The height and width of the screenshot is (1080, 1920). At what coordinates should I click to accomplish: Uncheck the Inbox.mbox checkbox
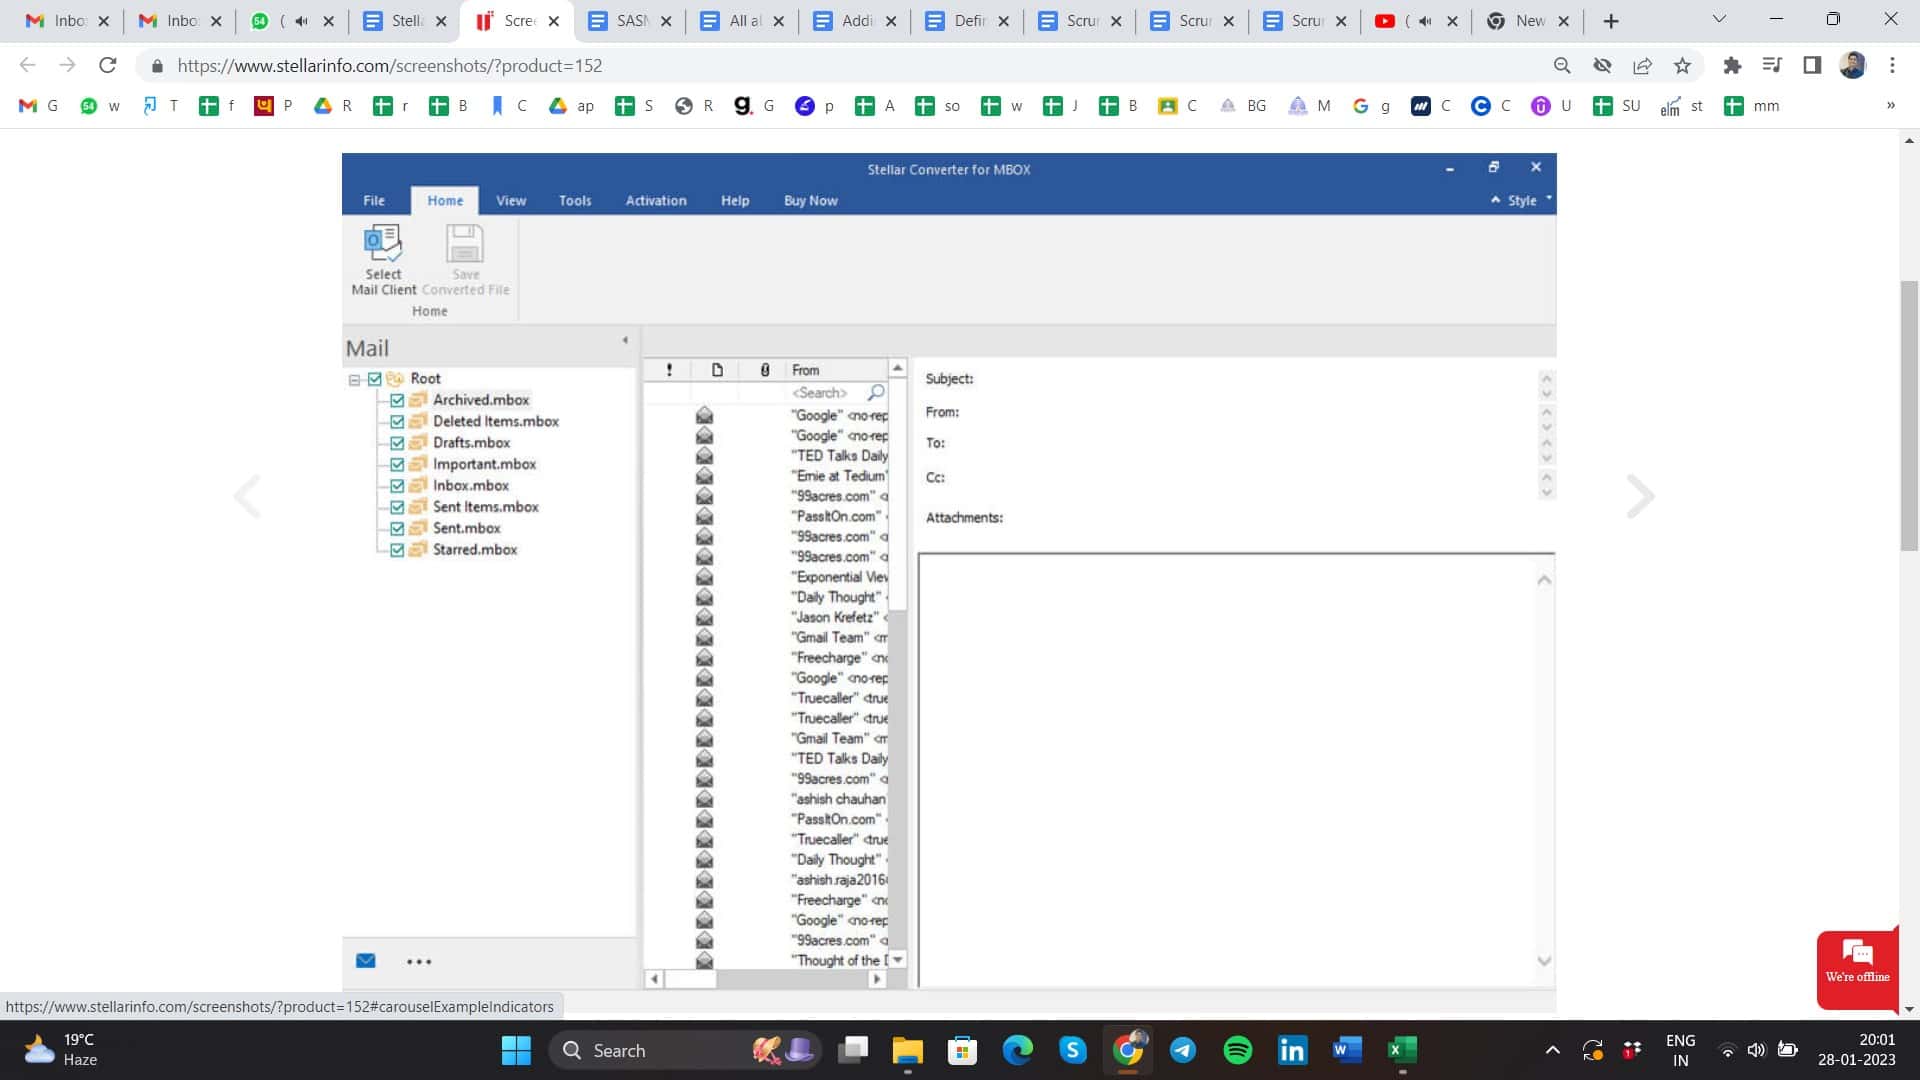[397, 486]
